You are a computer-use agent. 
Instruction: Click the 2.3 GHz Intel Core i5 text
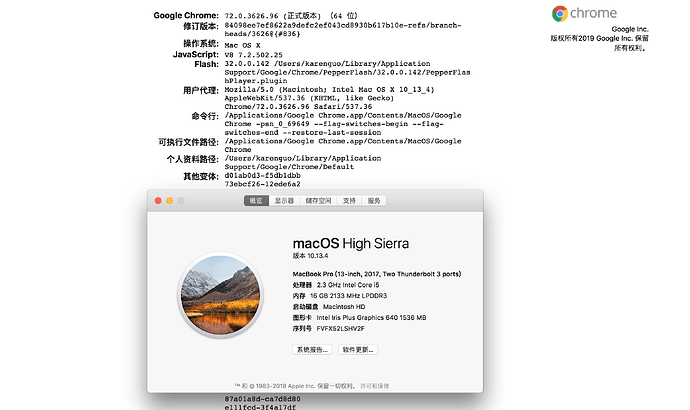[x=348, y=285]
